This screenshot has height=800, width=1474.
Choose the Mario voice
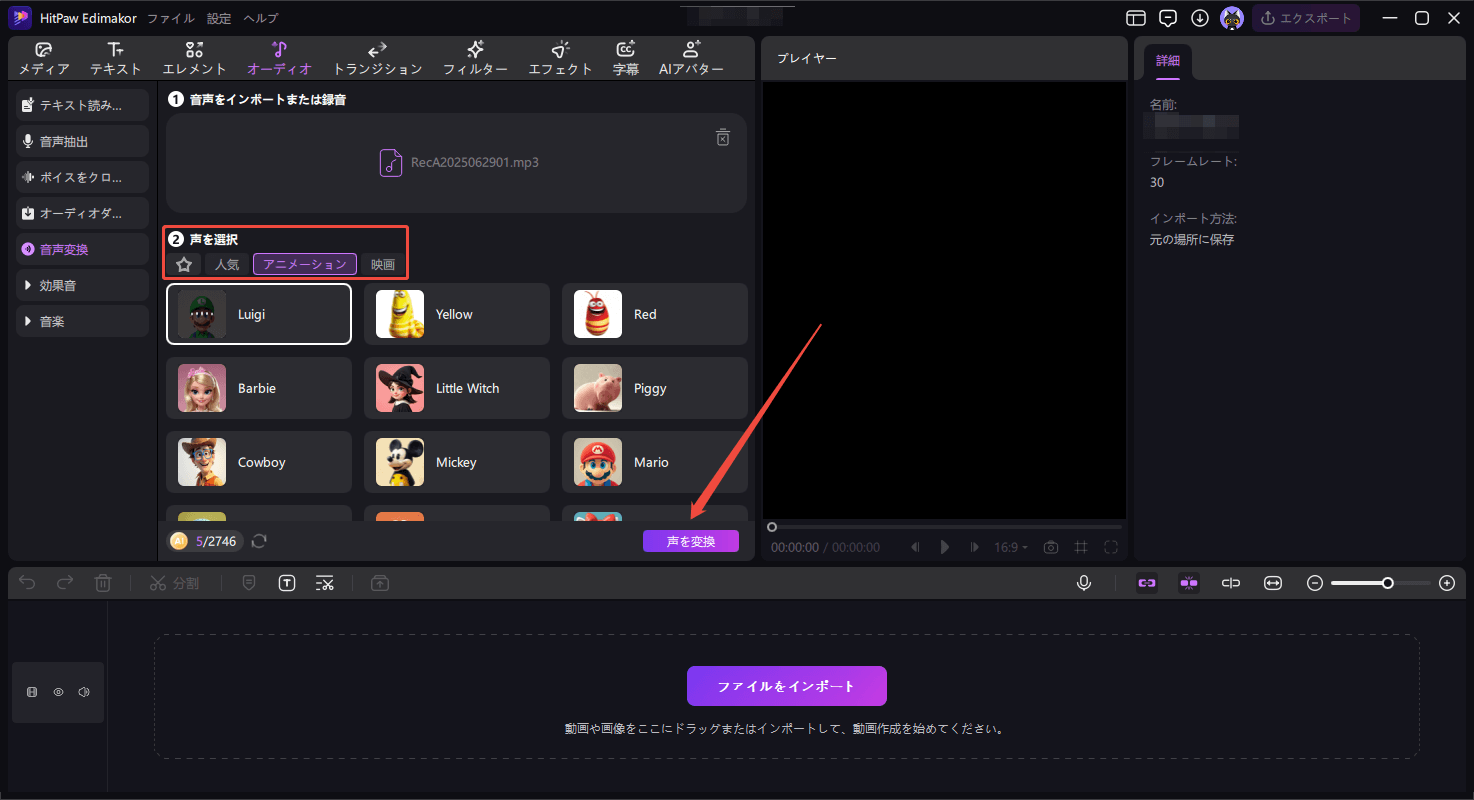(655, 462)
